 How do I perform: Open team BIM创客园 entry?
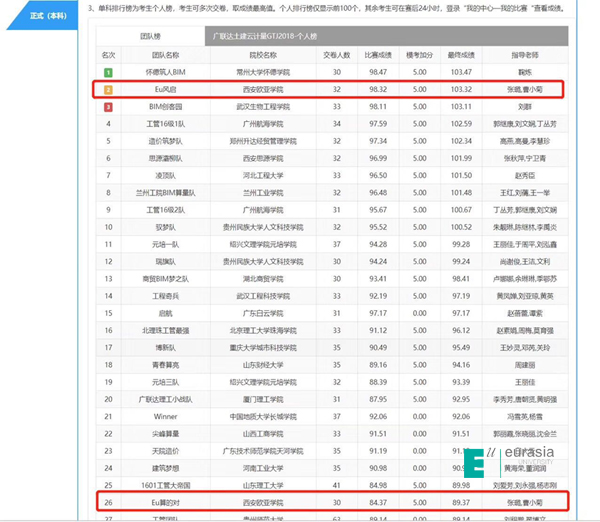[165, 105]
